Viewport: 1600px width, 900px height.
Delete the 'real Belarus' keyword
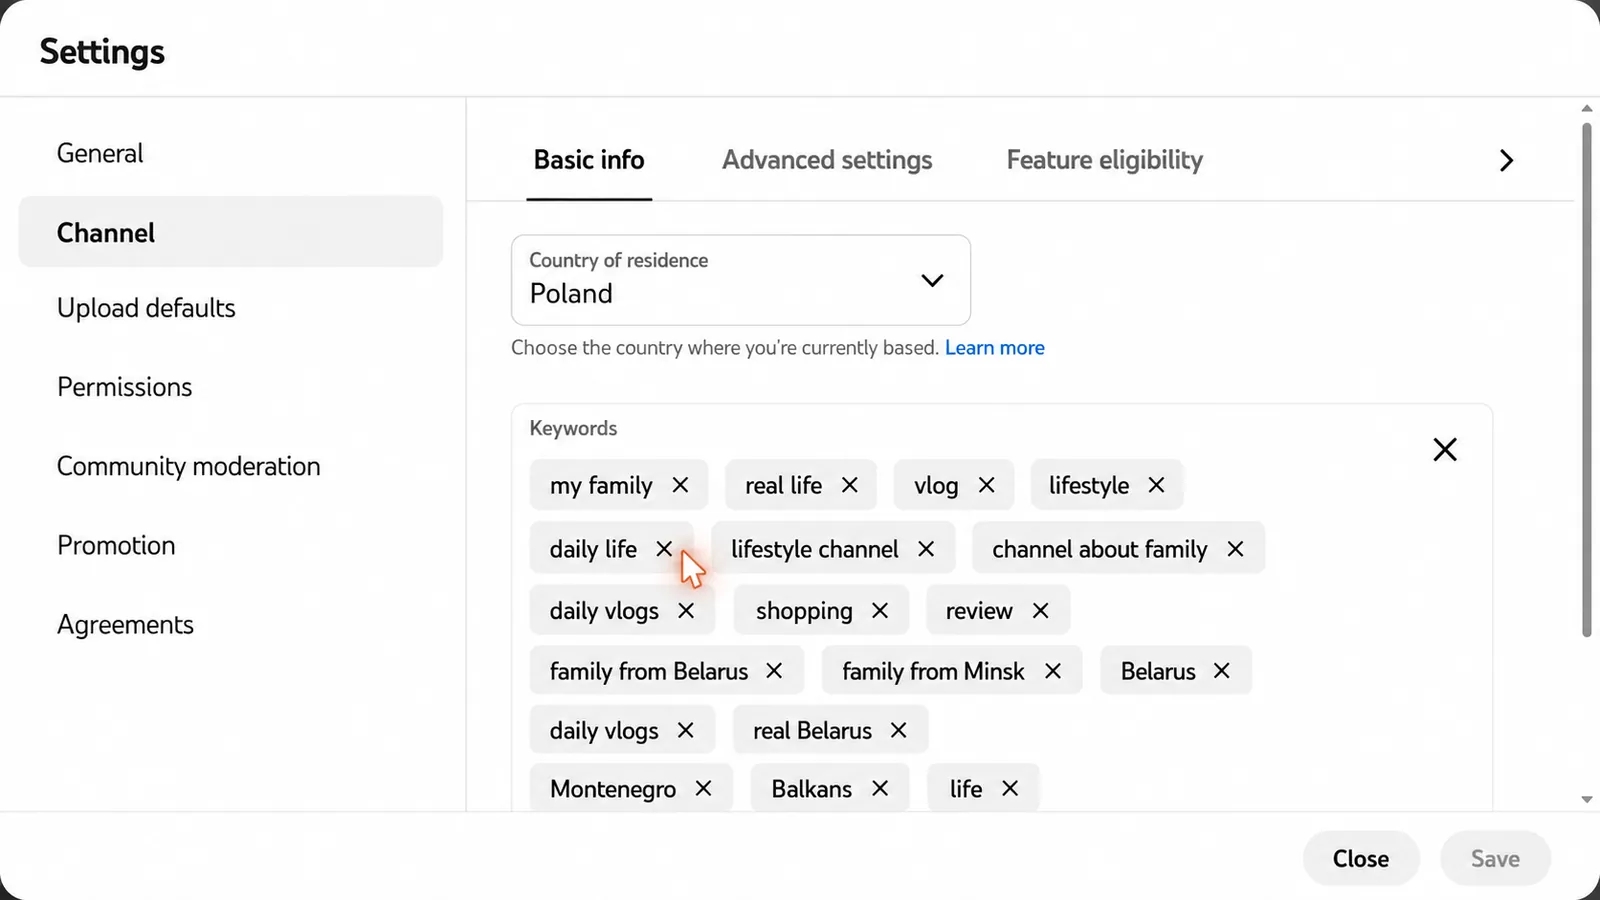(x=898, y=731)
